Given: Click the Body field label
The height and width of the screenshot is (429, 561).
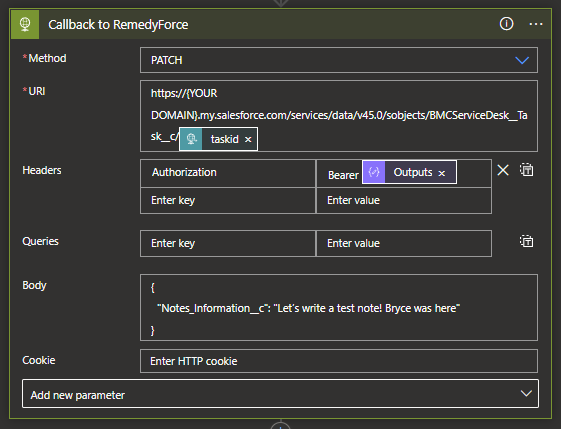Looking at the screenshot, I should pos(34,285).
